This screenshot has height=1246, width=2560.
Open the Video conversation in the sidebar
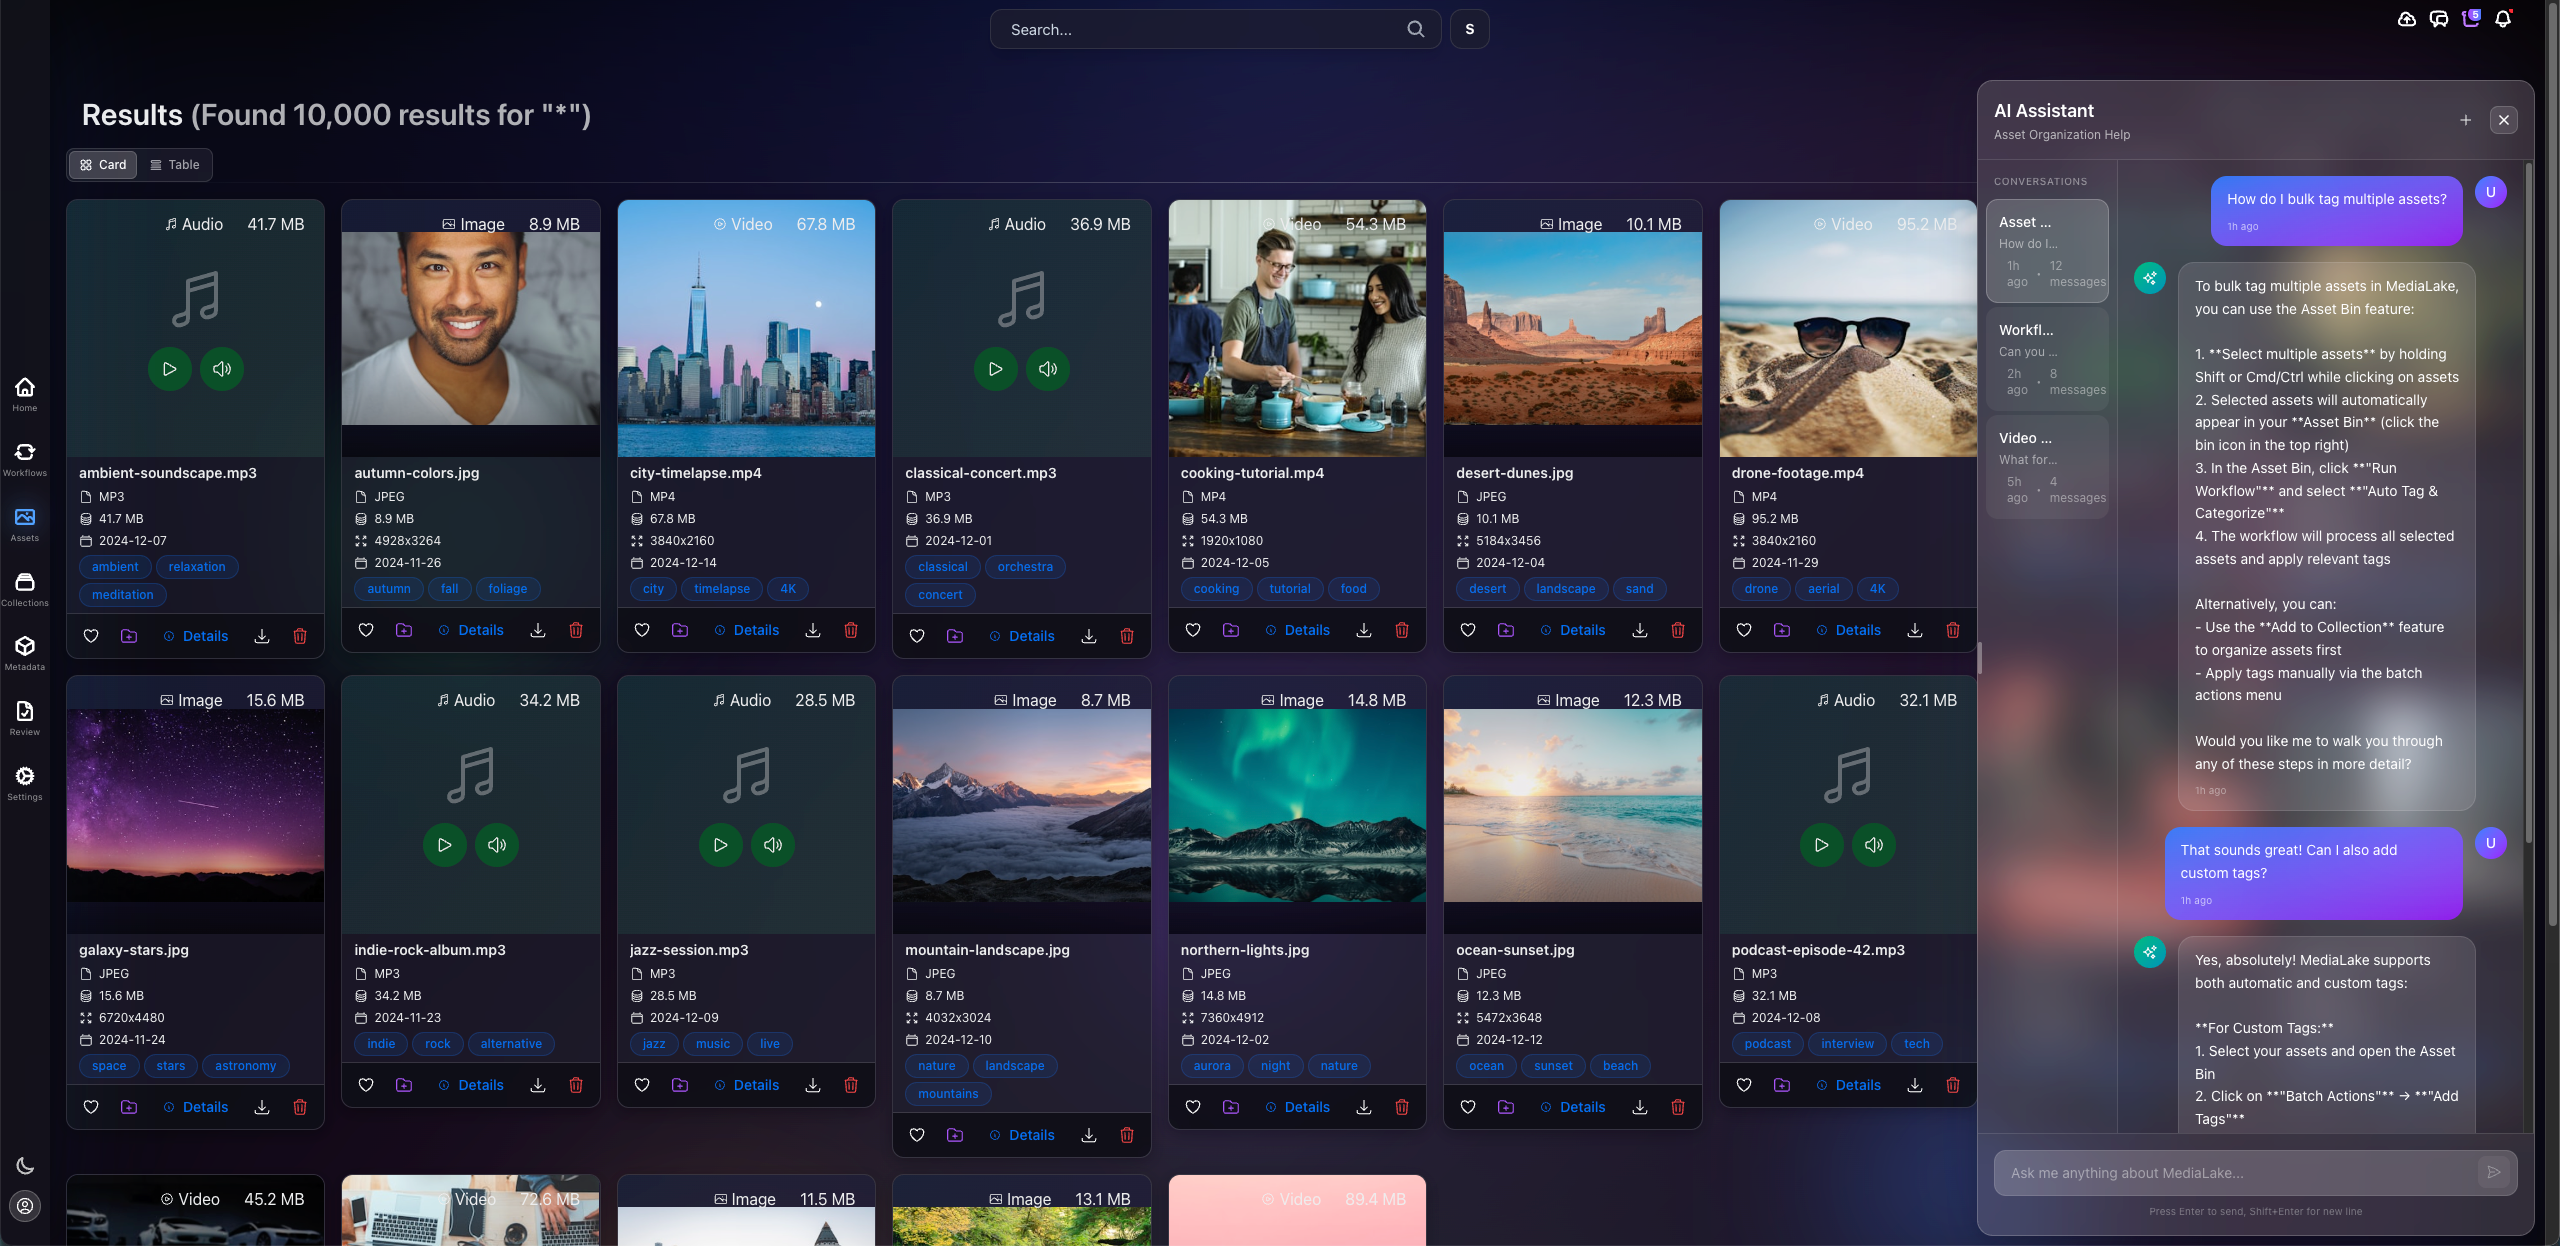pyautogui.click(x=2048, y=466)
